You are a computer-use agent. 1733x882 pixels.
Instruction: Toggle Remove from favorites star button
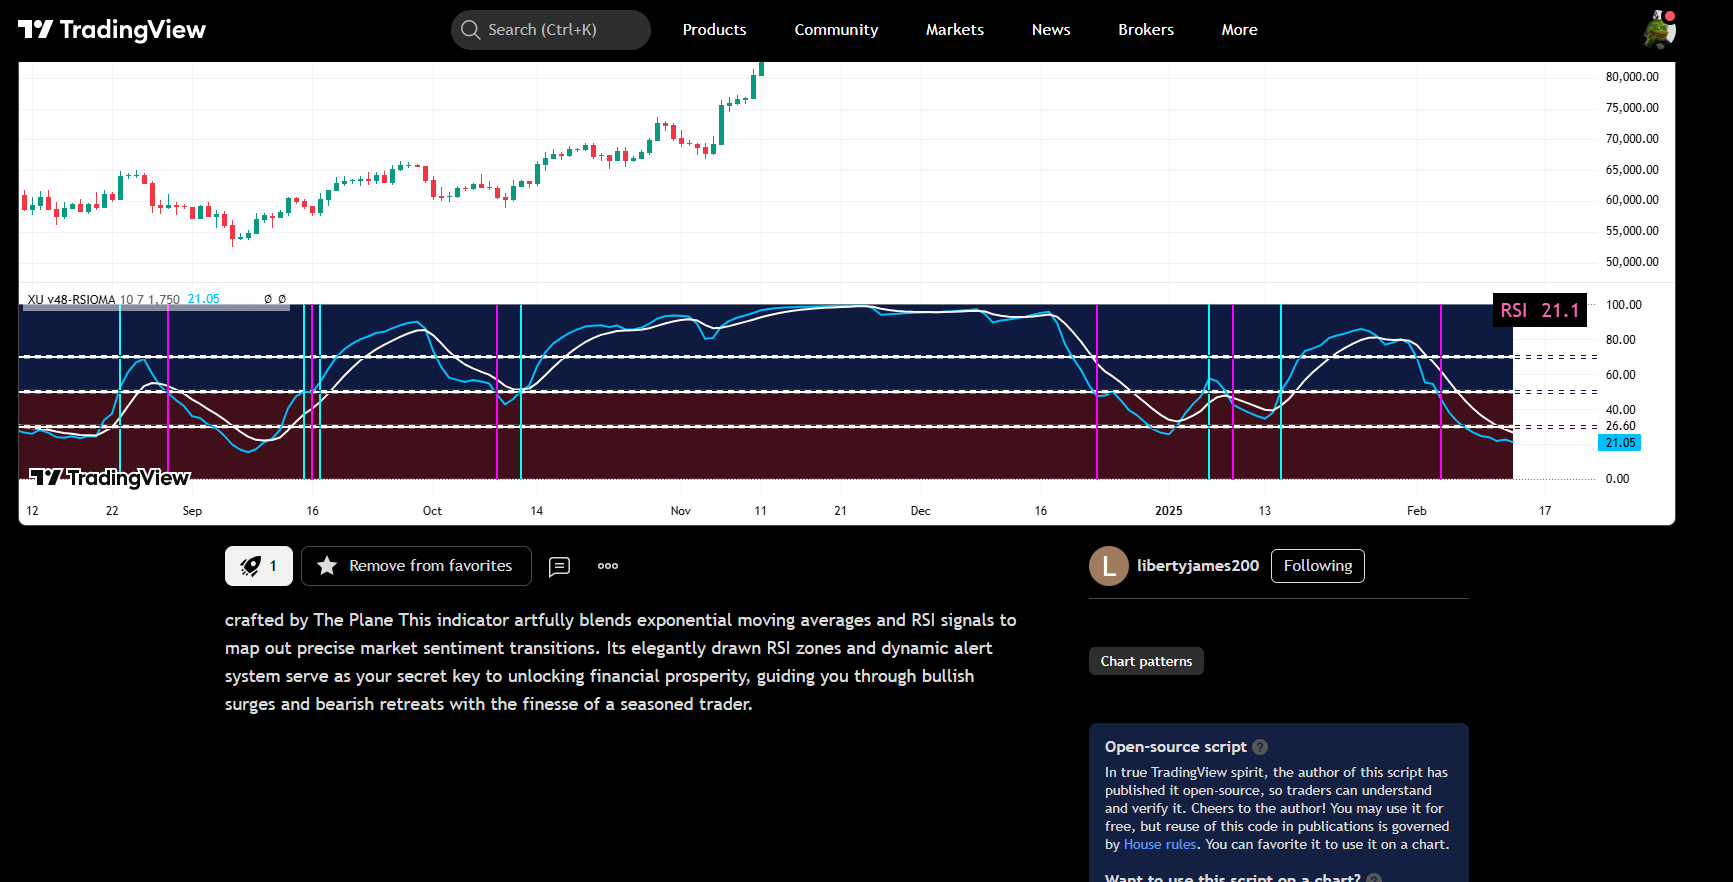pos(416,566)
